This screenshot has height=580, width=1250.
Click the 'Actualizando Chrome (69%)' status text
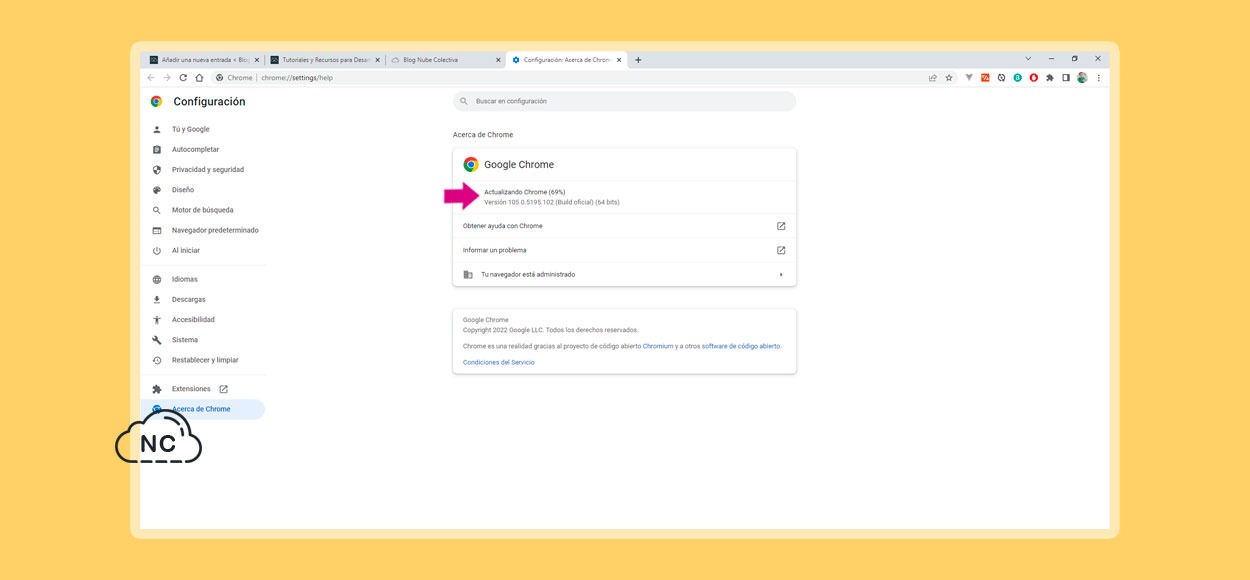point(525,192)
